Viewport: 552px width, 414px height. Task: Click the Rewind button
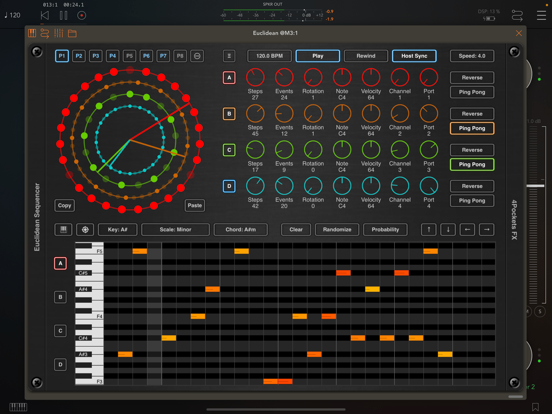click(x=366, y=56)
